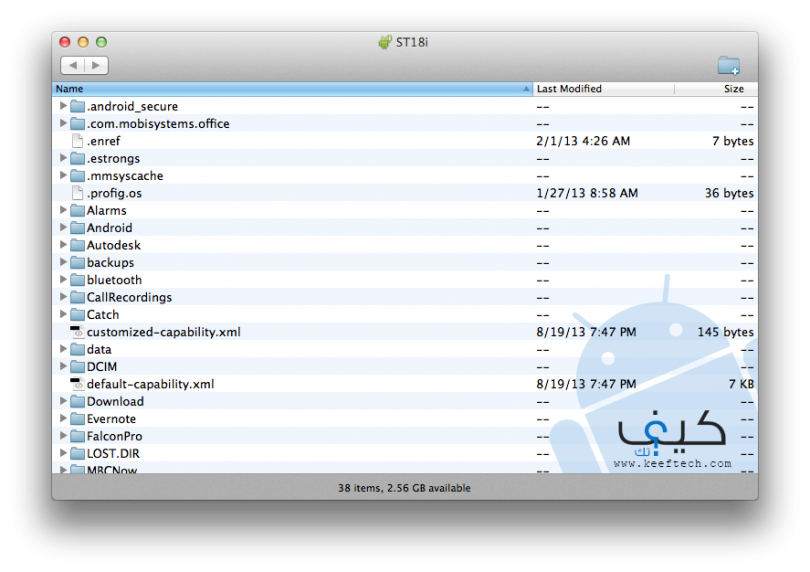This screenshot has height=572, width=810.
Task: Expand the .android_secure folder
Action: pos(63,106)
